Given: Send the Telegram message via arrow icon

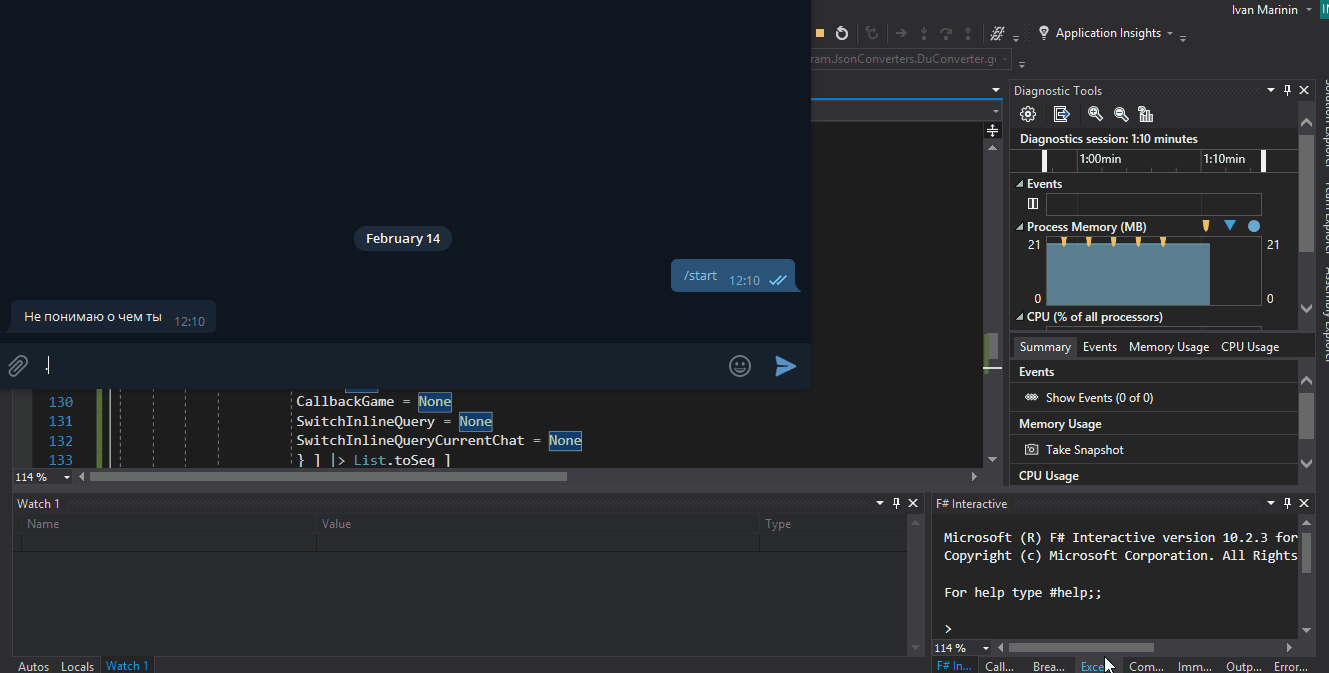Looking at the screenshot, I should pos(785,365).
